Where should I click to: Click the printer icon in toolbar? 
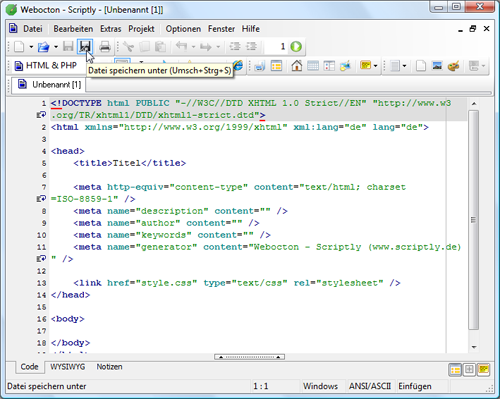105,47
